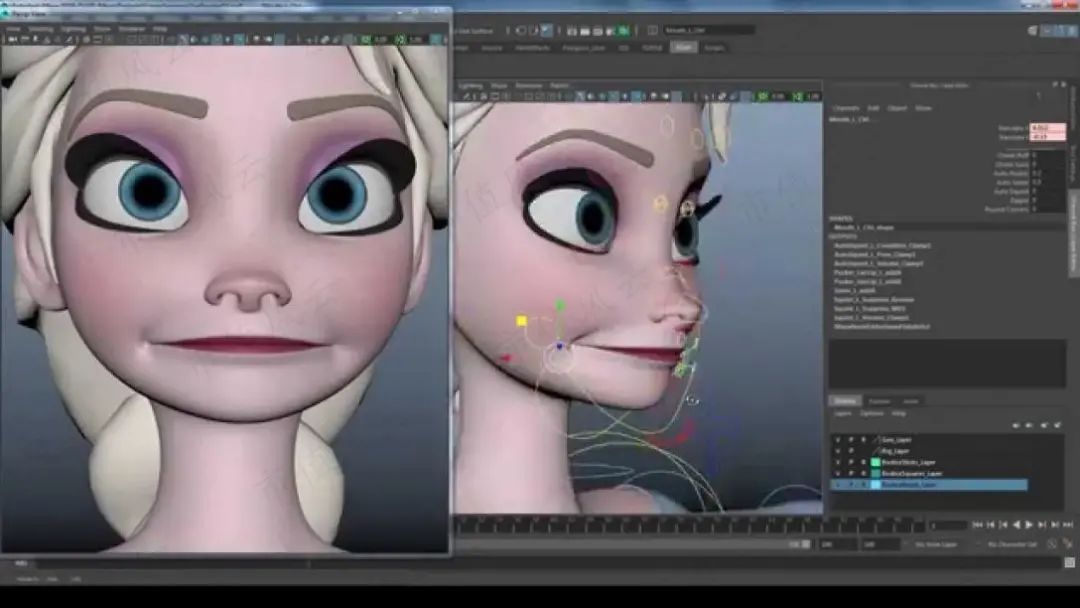Open Layers menu in layer editor

pos(843,413)
